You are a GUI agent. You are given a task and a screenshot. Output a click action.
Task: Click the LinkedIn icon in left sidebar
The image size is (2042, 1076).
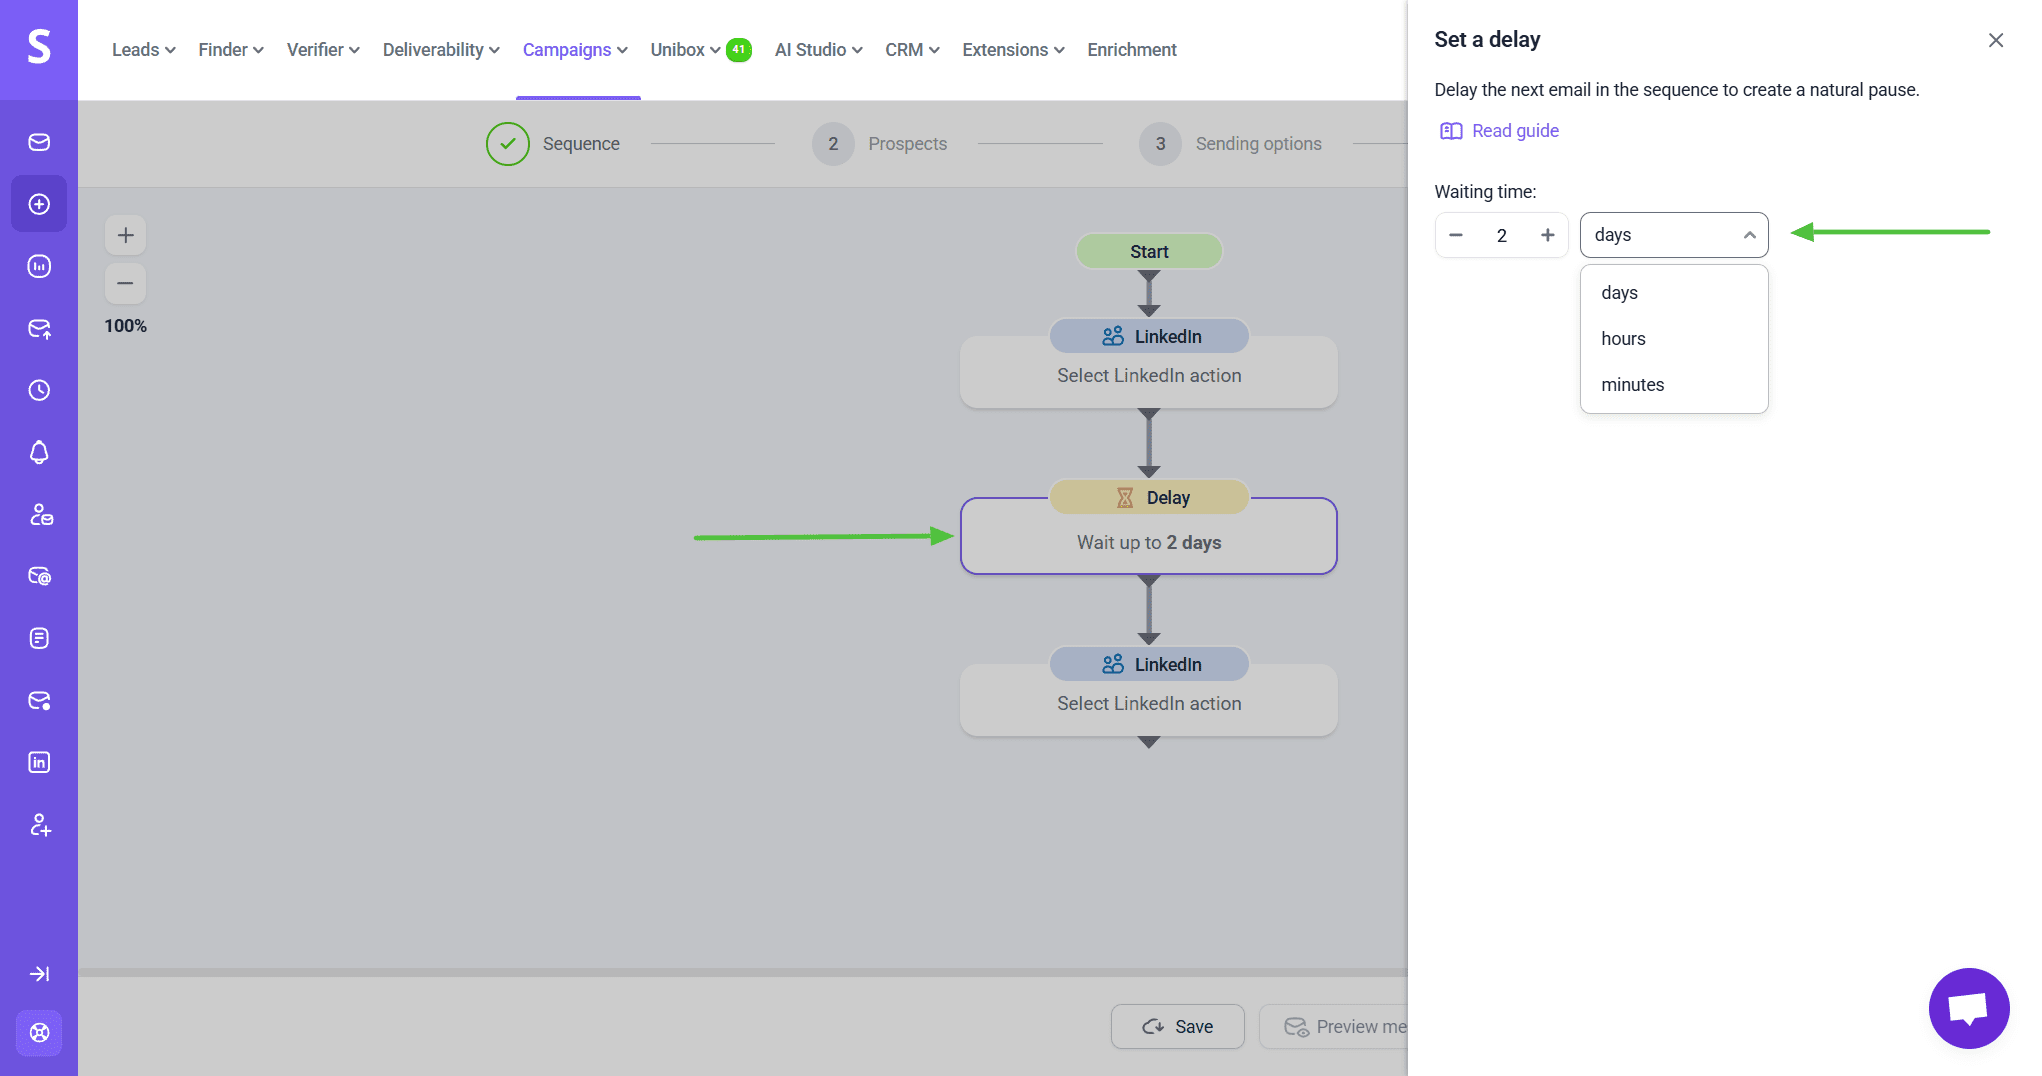(x=39, y=763)
